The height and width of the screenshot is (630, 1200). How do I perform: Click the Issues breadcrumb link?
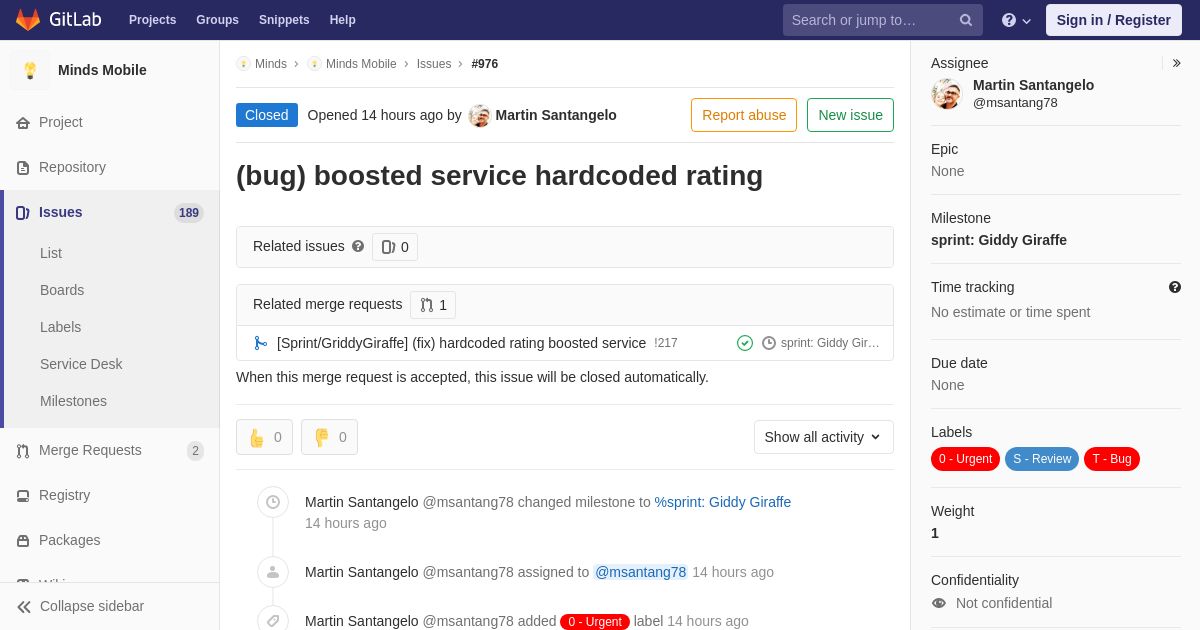pos(434,64)
